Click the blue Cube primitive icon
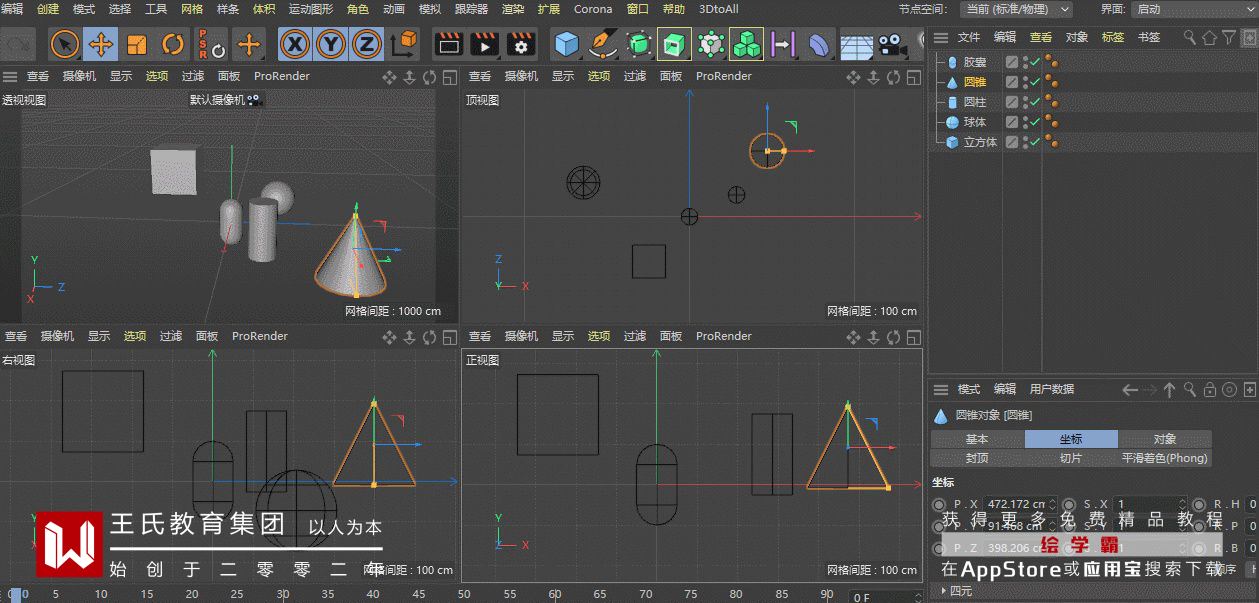Viewport: 1259px width, 603px height. [567, 44]
